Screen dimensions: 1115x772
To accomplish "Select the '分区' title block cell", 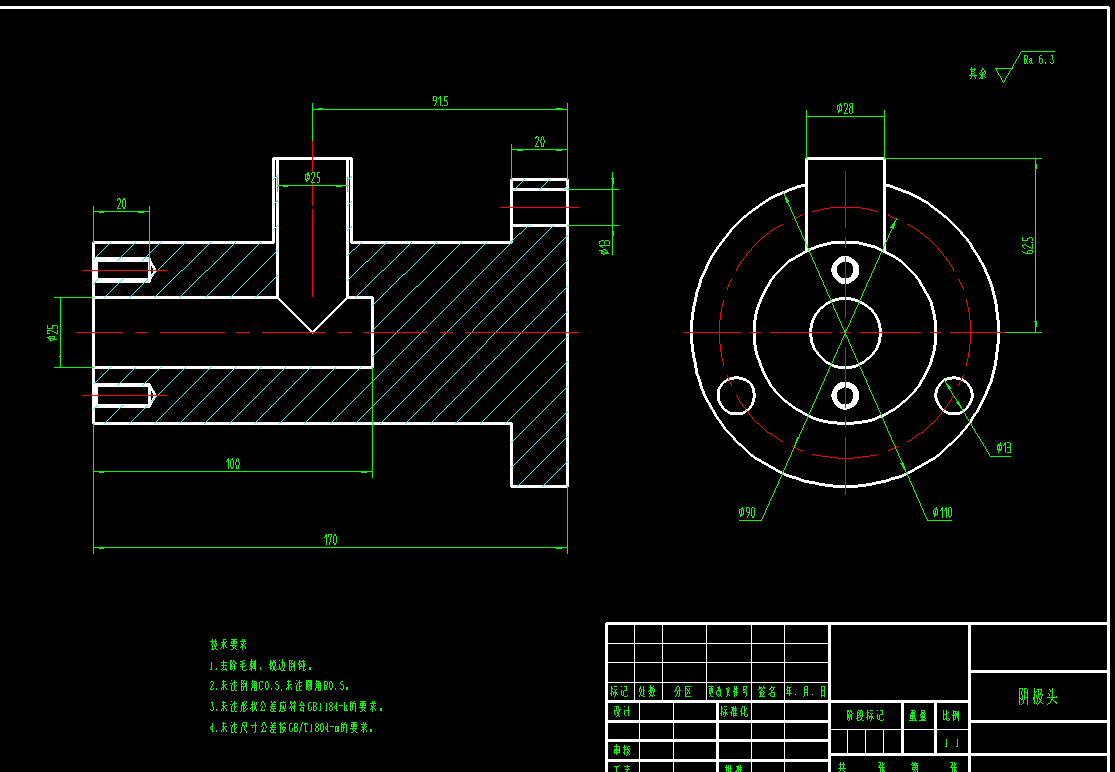I will 683,692.
